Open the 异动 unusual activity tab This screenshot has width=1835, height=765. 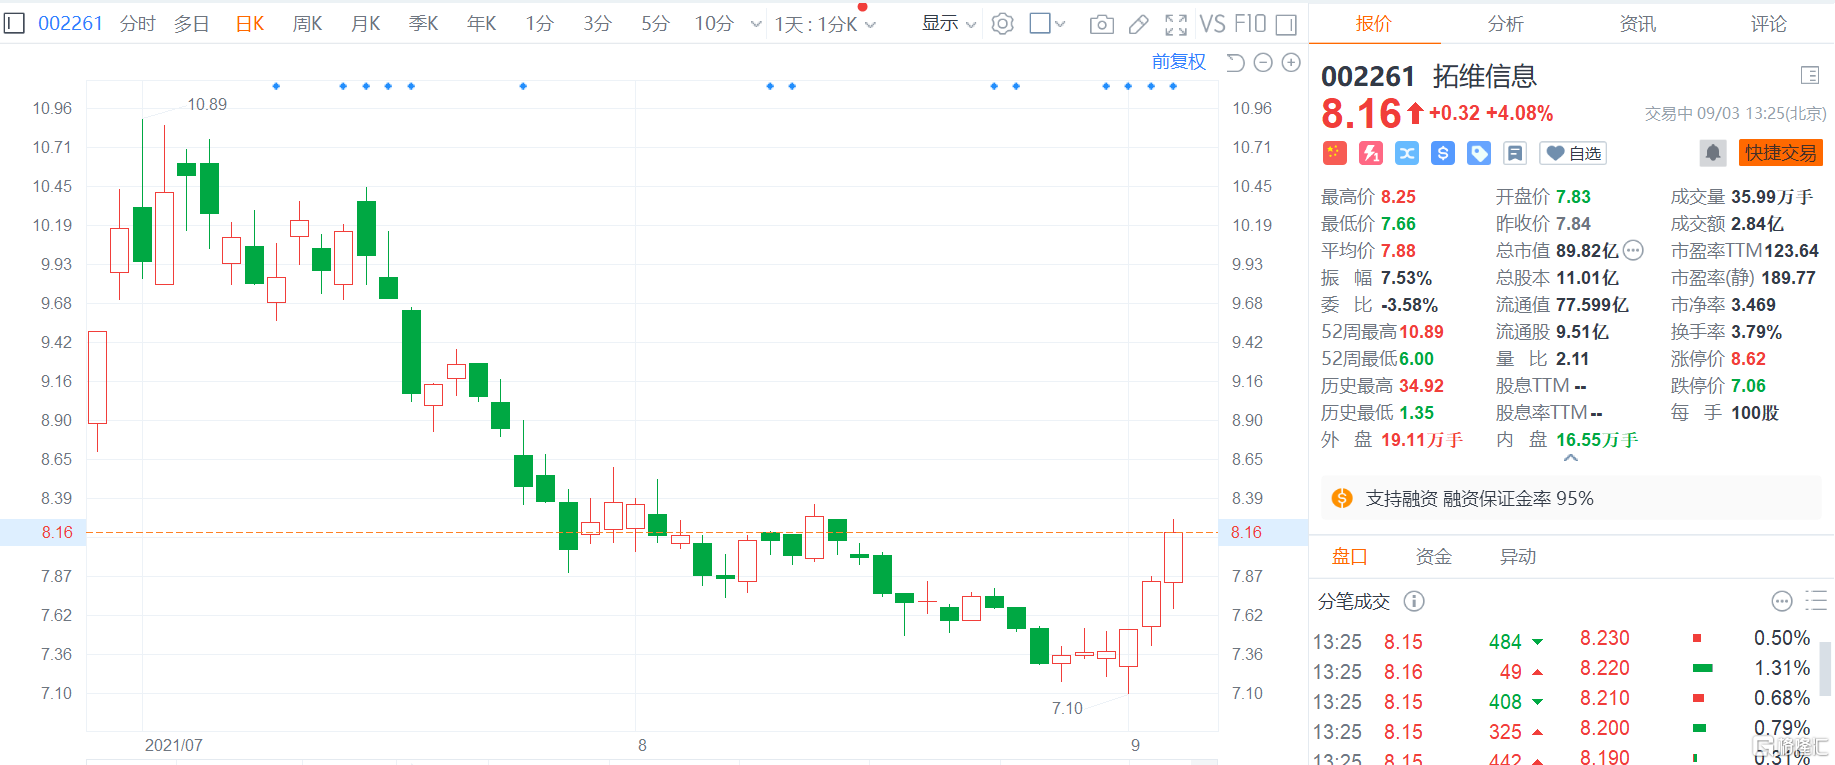click(x=1518, y=557)
